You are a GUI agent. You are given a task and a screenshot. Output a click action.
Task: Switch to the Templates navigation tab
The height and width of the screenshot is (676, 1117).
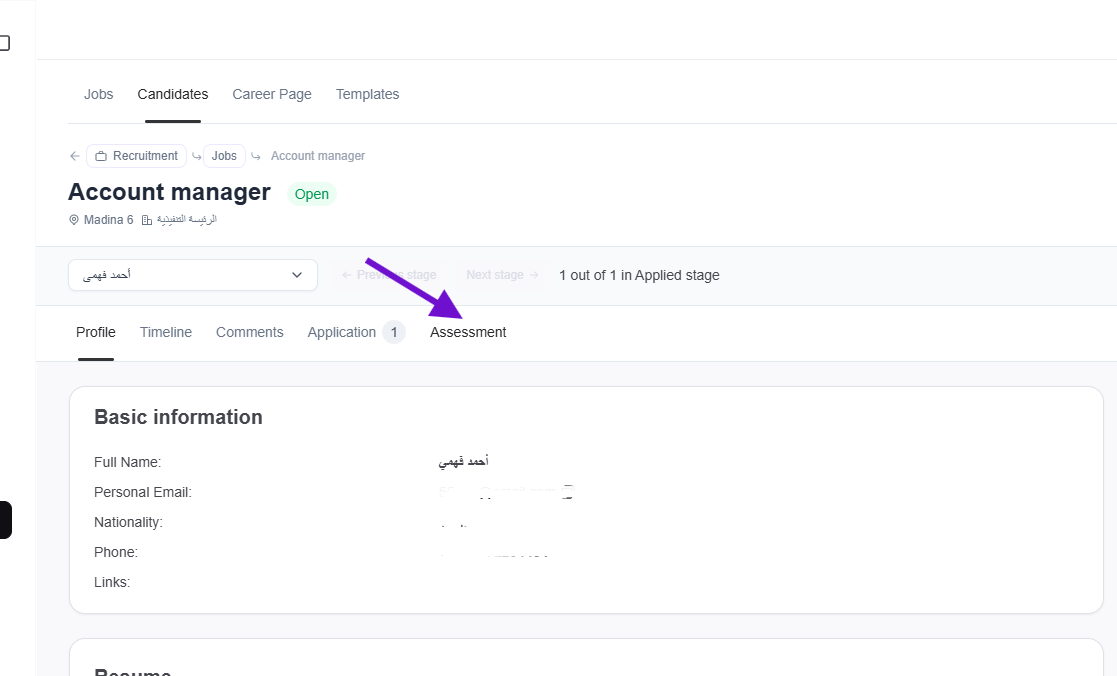pyautogui.click(x=367, y=94)
